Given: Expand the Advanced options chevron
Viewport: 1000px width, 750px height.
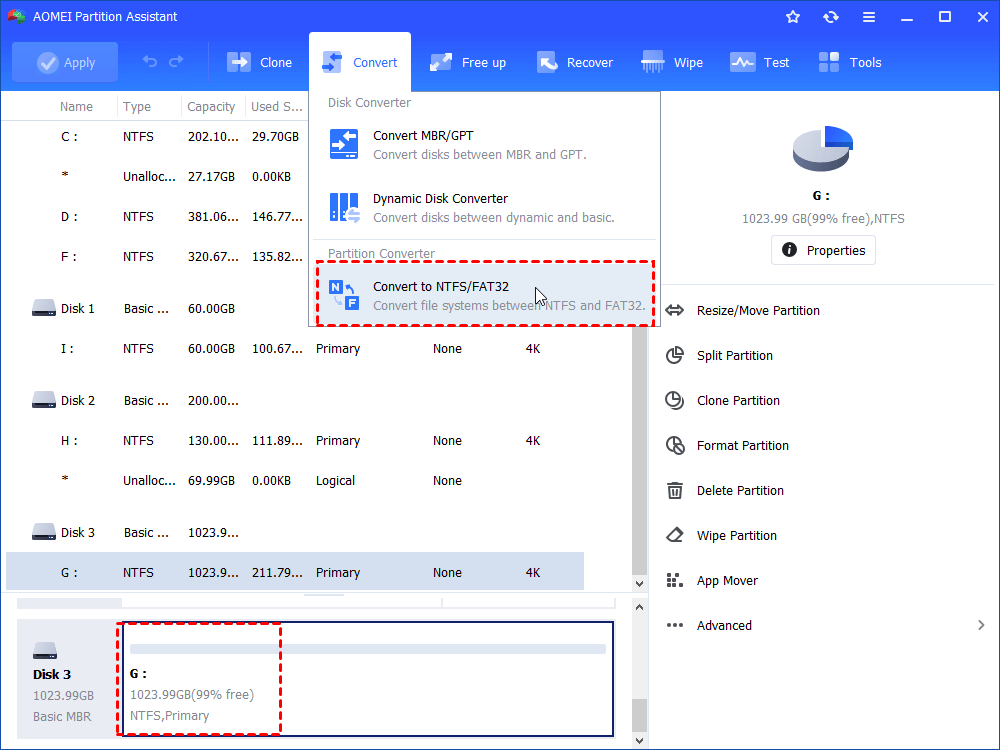Looking at the screenshot, I should (980, 625).
